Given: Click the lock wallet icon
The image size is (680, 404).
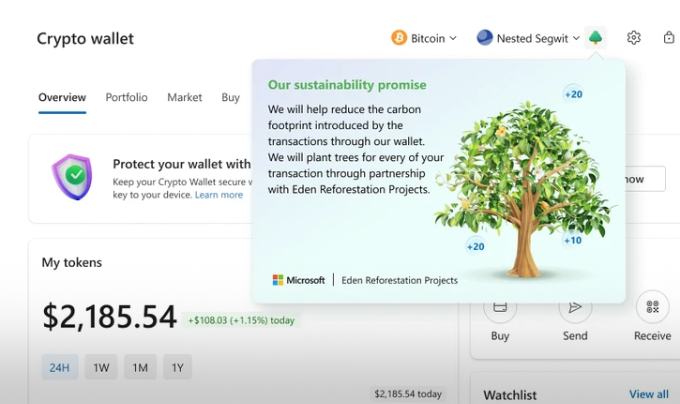Looking at the screenshot, I should coord(668,38).
